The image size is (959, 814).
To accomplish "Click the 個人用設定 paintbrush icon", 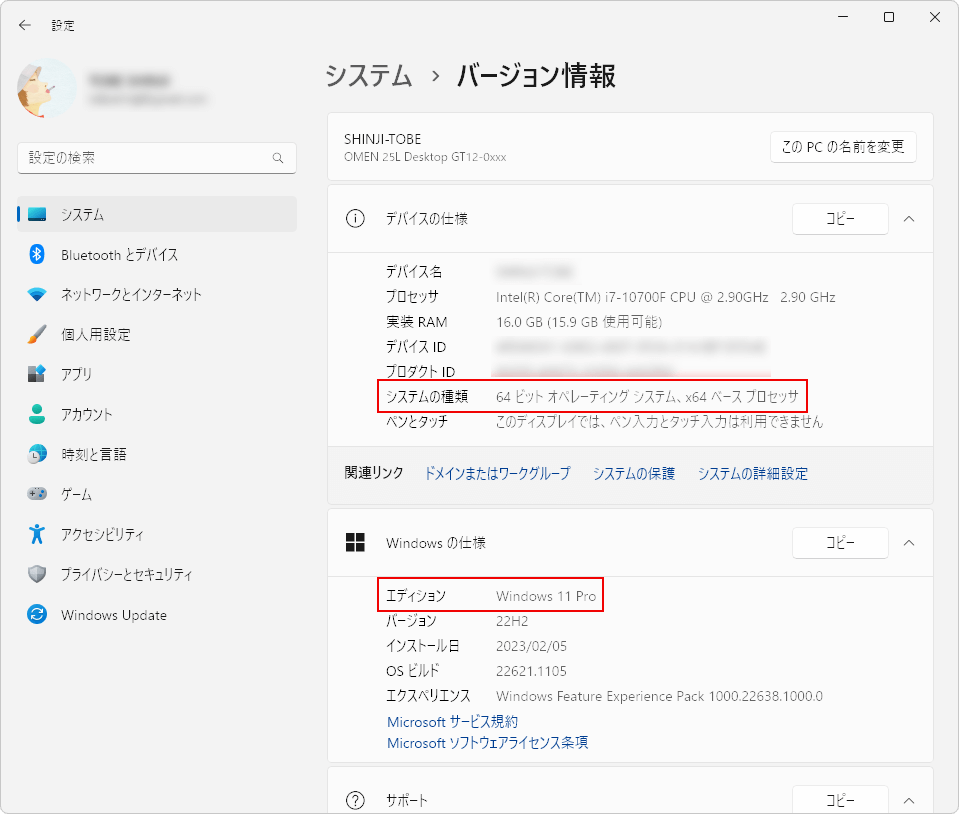I will tap(37, 335).
